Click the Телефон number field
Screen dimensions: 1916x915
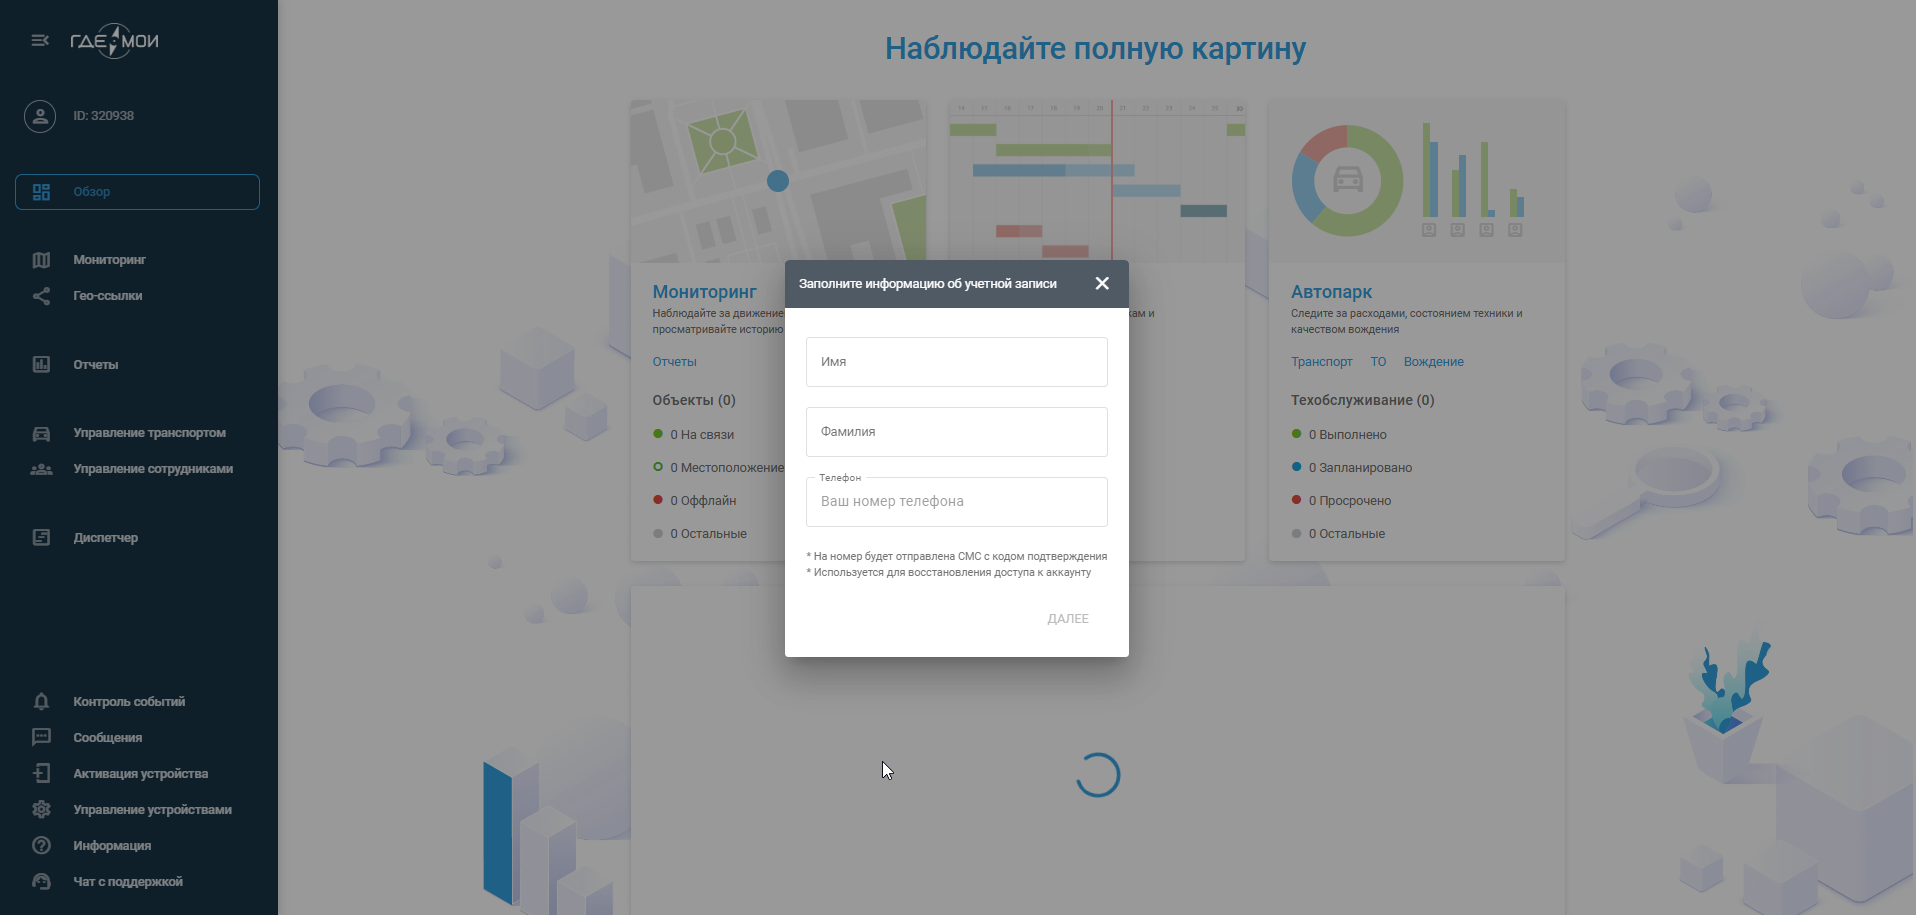[x=956, y=502]
